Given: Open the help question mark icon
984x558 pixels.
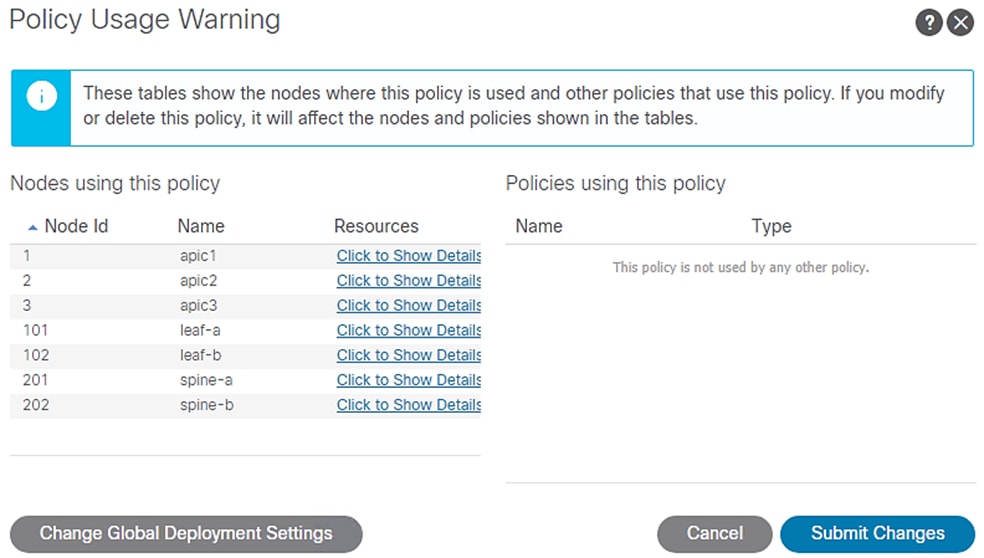Looking at the screenshot, I should click(x=929, y=23).
